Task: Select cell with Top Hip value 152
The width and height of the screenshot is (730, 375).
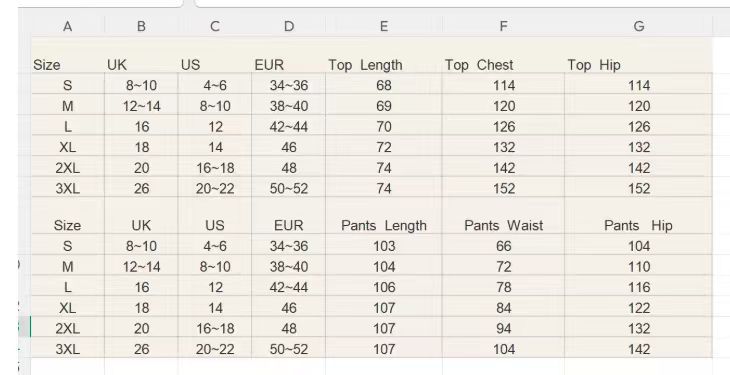Action: (639, 188)
